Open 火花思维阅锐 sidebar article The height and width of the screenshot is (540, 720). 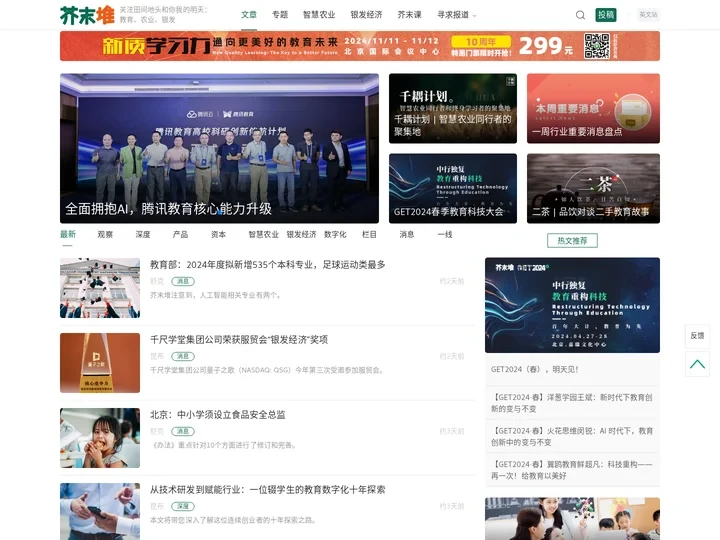pyautogui.click(x=572, y=436)
